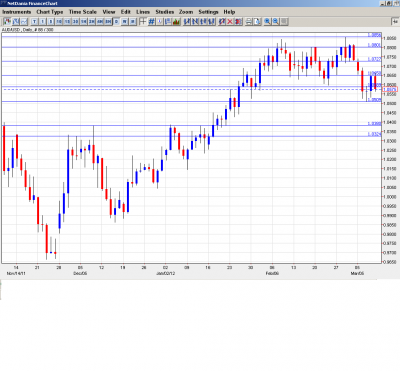Open the Zoom menu

point(186,12)
